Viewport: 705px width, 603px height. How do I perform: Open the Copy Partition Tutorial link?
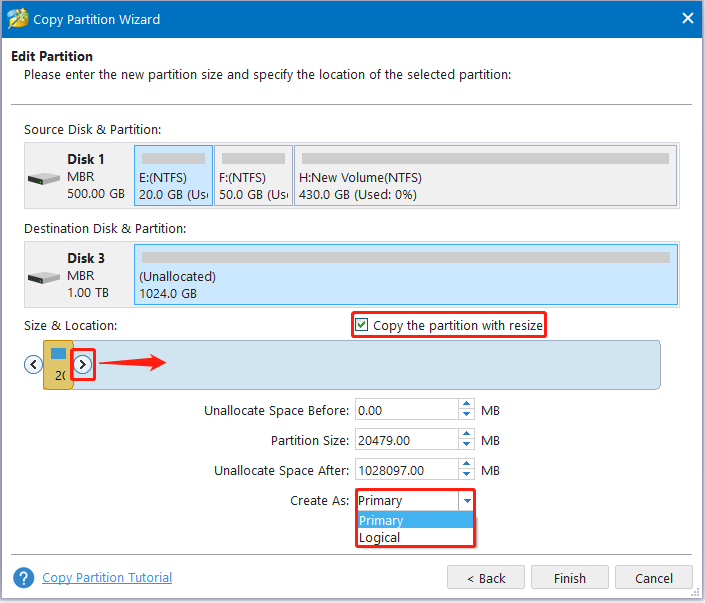(107, 577)
